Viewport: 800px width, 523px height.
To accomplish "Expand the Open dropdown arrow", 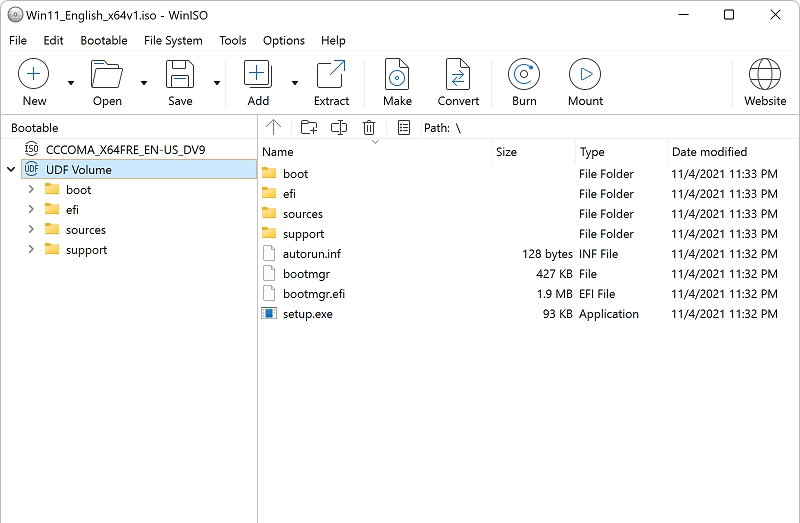I will (x=144, y=83).
